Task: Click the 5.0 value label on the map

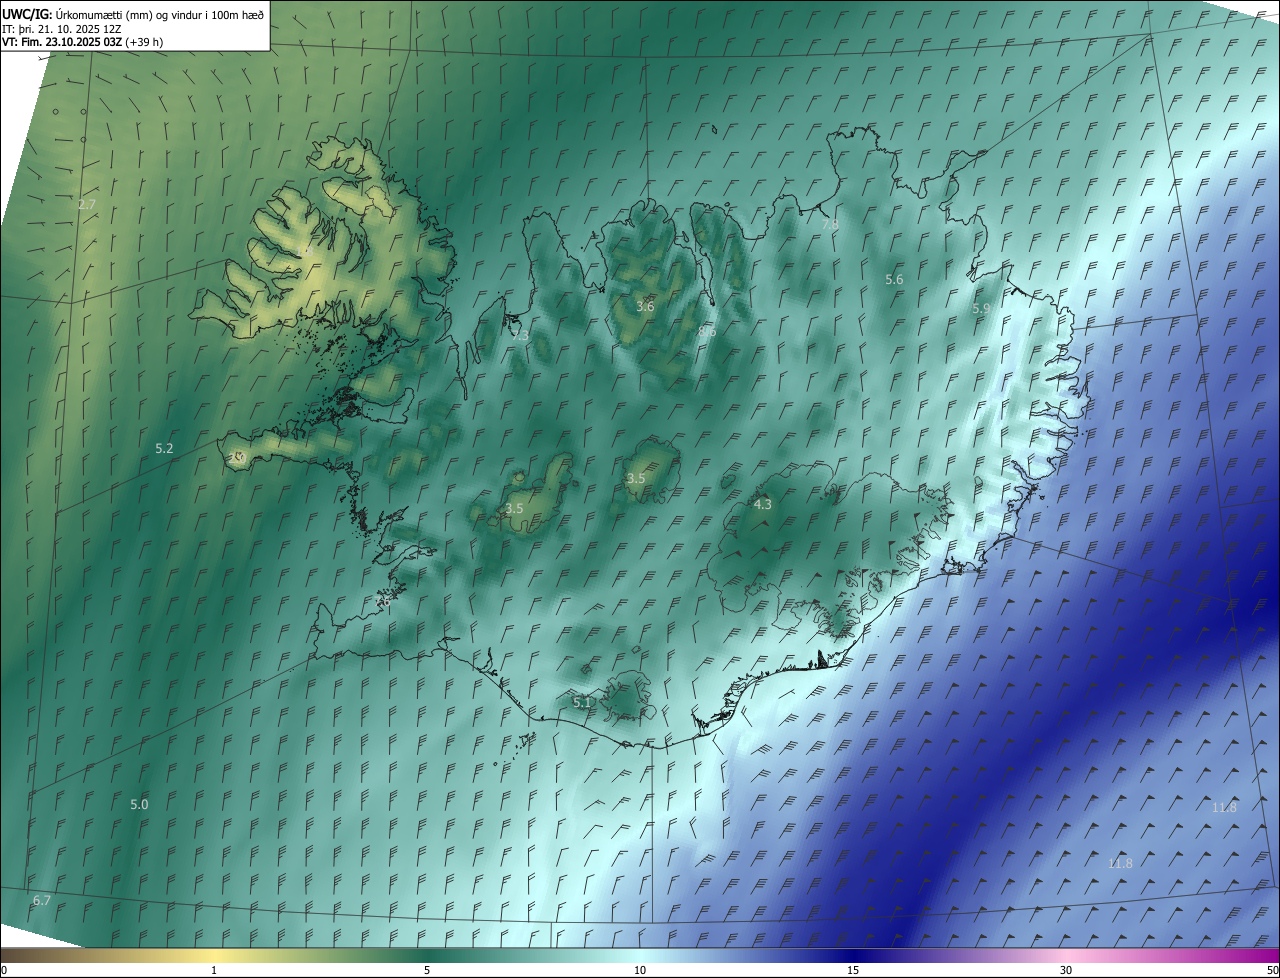Action: (x=139, y=805)
